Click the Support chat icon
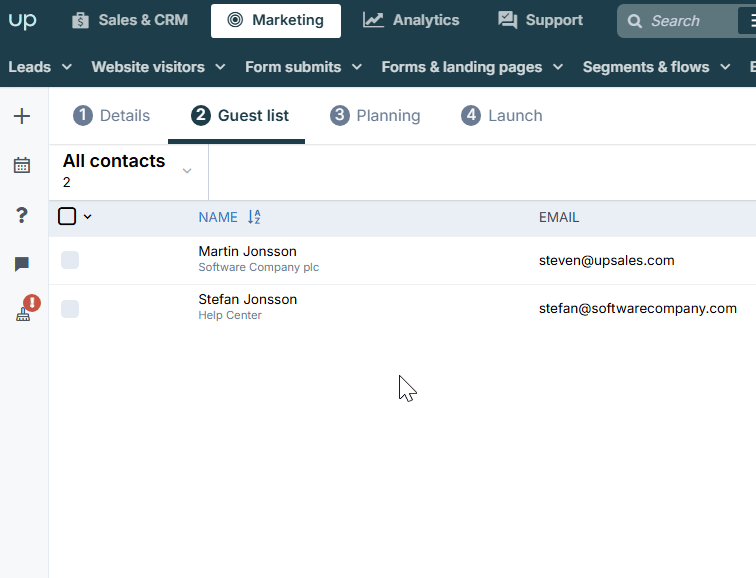Viewport: 756px width, 578px height. pyautogui.click(x=507, y=20)
